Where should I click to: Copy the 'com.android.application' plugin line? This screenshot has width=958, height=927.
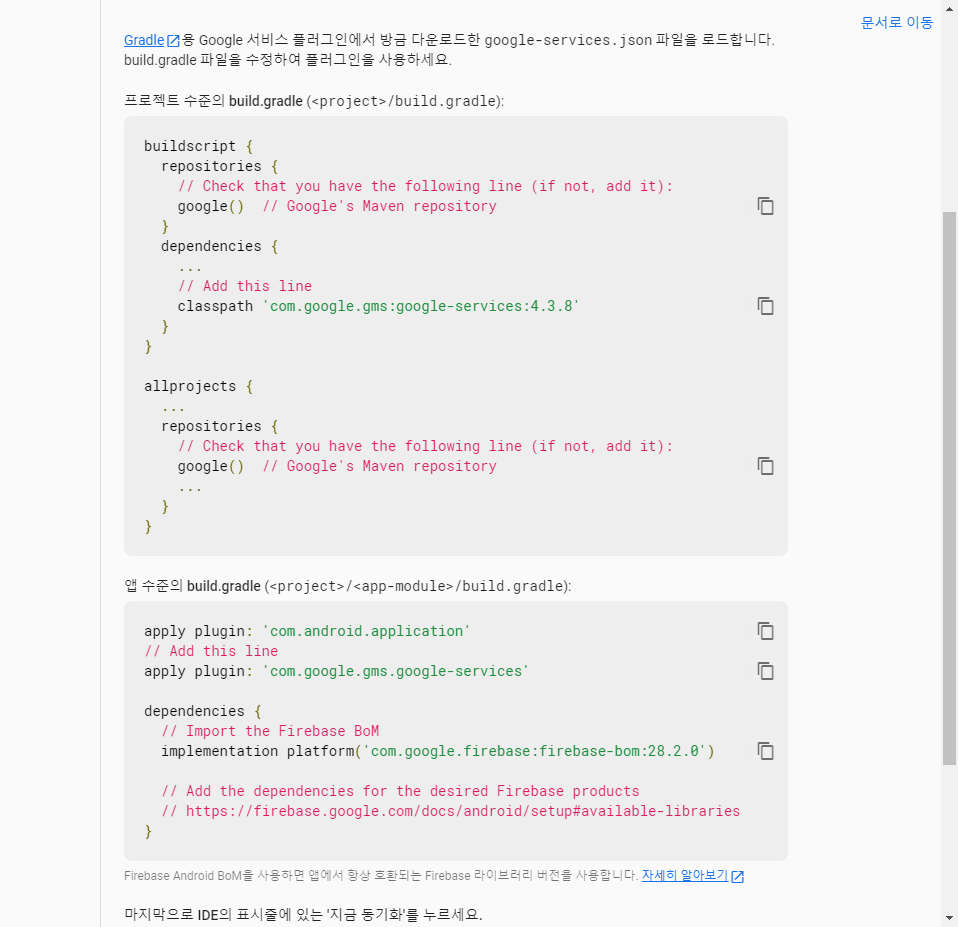[x=766, y=631]
